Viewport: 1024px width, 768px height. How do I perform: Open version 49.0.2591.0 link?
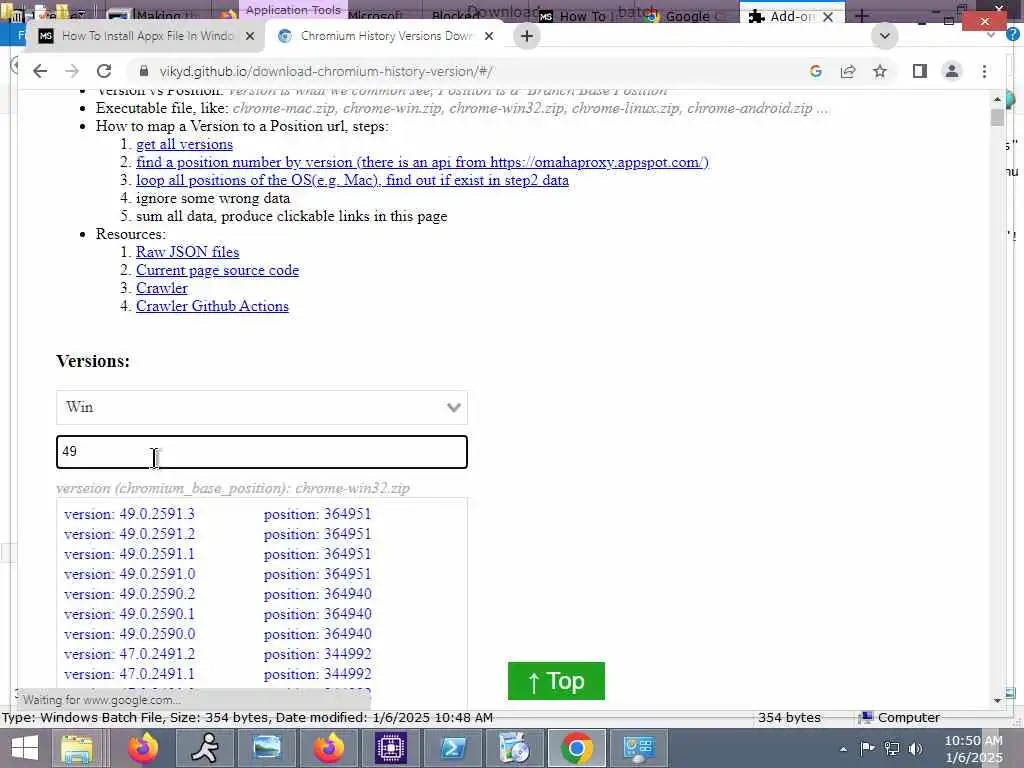pos(129,574)
